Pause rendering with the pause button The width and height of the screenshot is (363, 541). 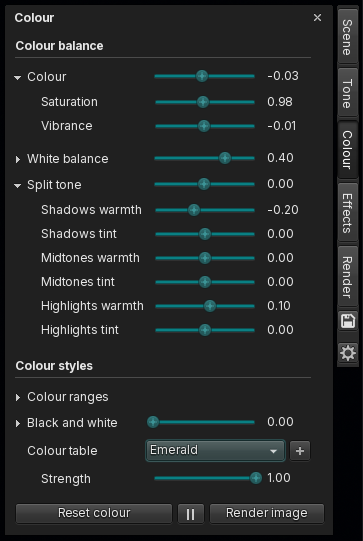click(x=190, y=513)
